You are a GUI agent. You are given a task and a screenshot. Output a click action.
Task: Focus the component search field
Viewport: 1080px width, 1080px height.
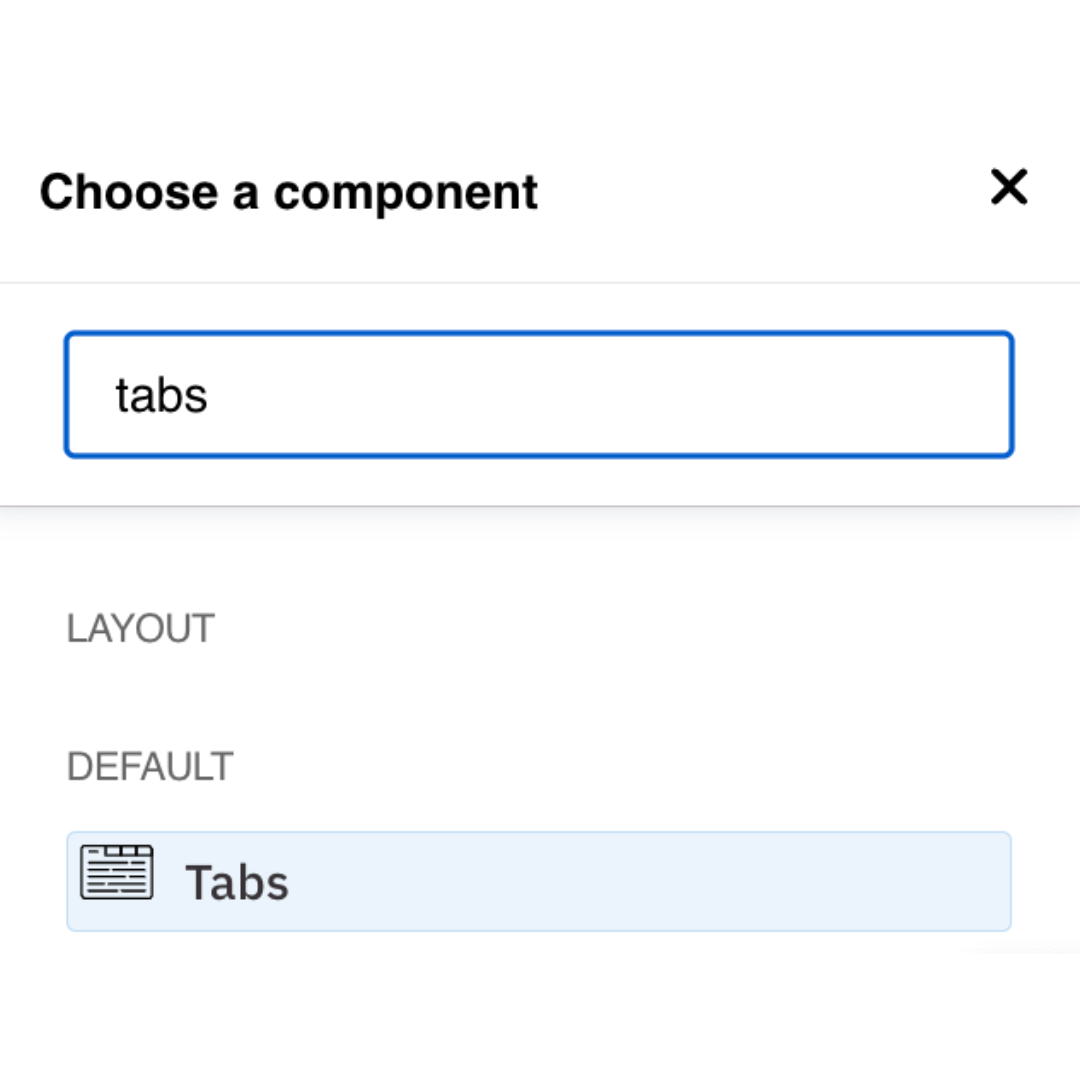point(539,395)
